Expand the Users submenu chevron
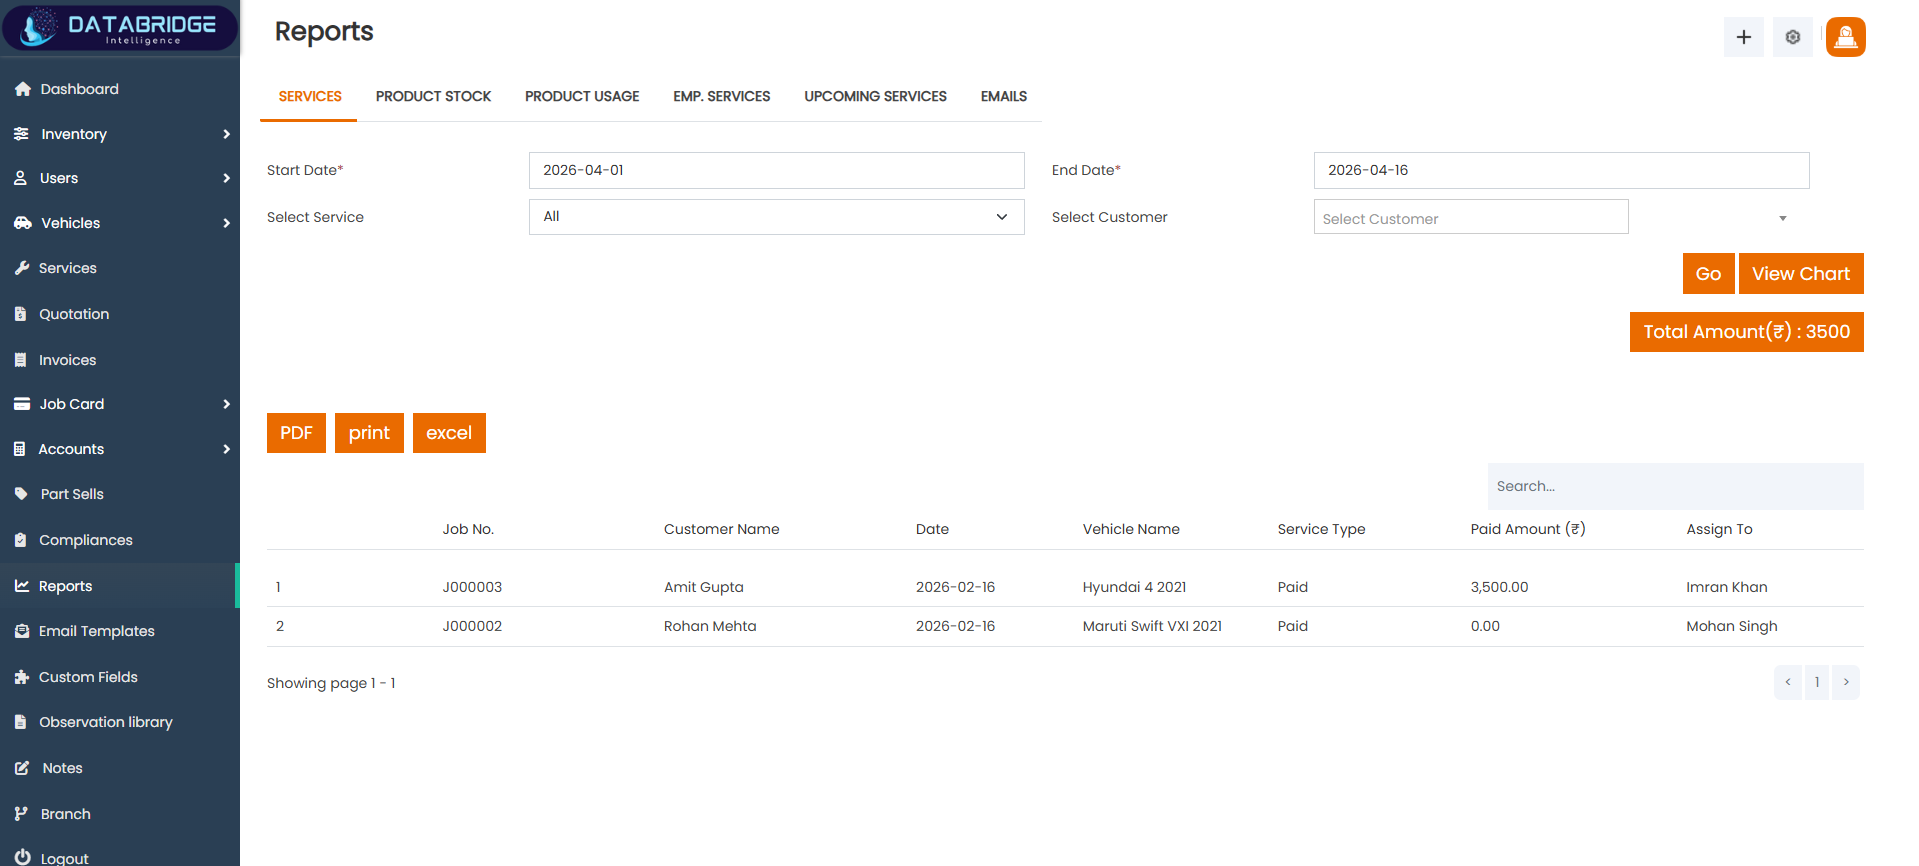The height and width of the screenshot is (866, 1919). 226,178
